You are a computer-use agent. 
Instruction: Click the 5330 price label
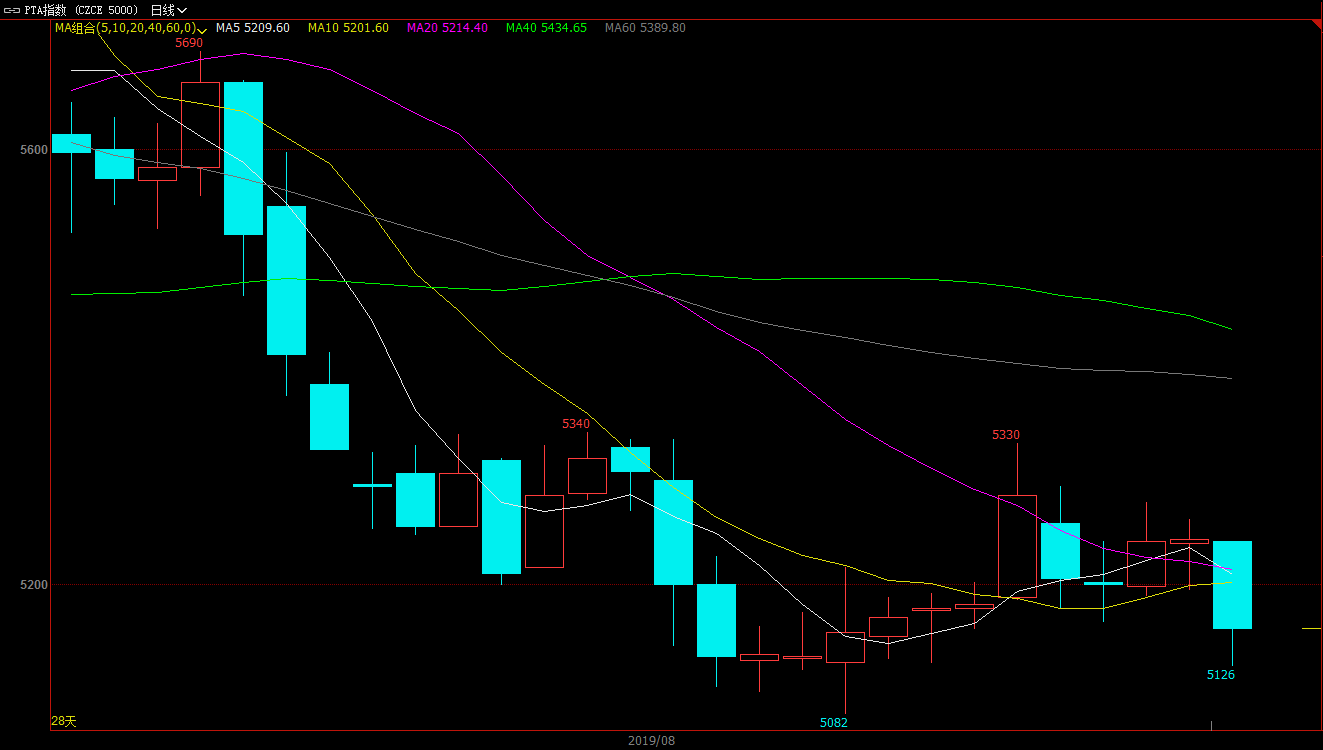pos(1006,435)
